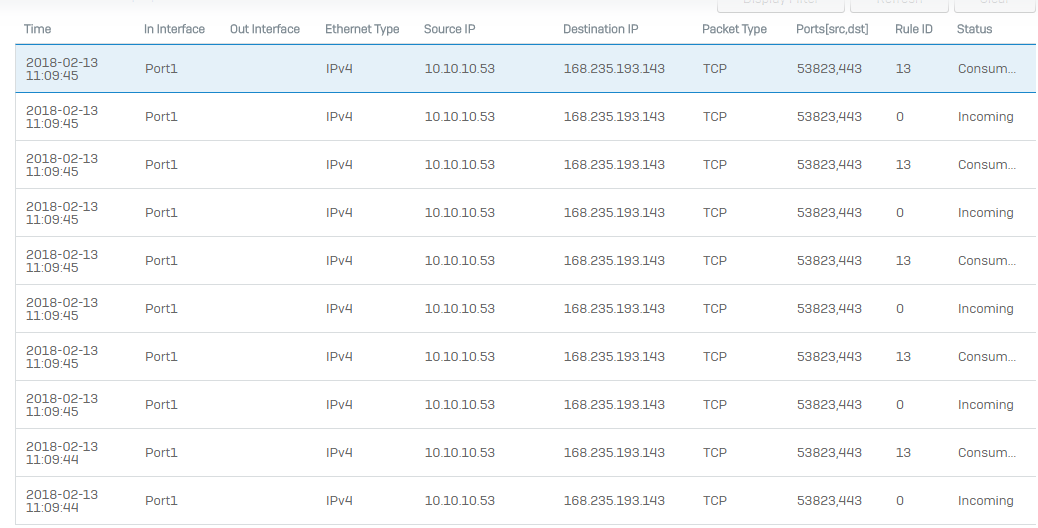Select the Ethernet Type column header

[x=362, y=29]
